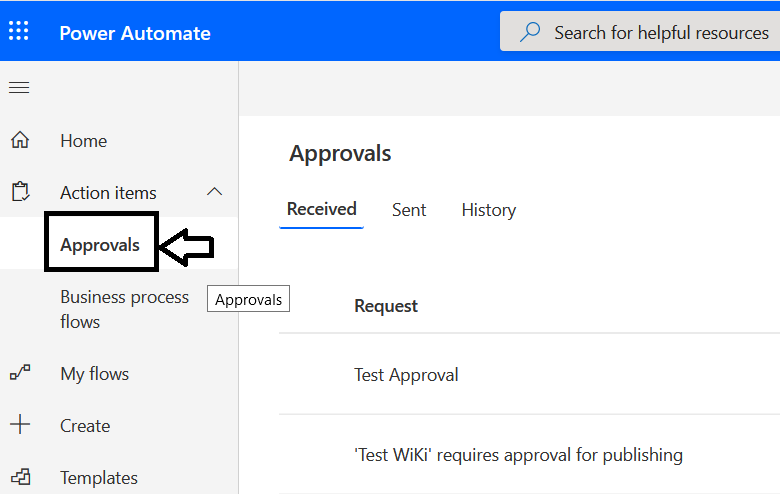Switch to the History tab
The height and width of the screenshot is (494, 780).
tap(488, 210)
